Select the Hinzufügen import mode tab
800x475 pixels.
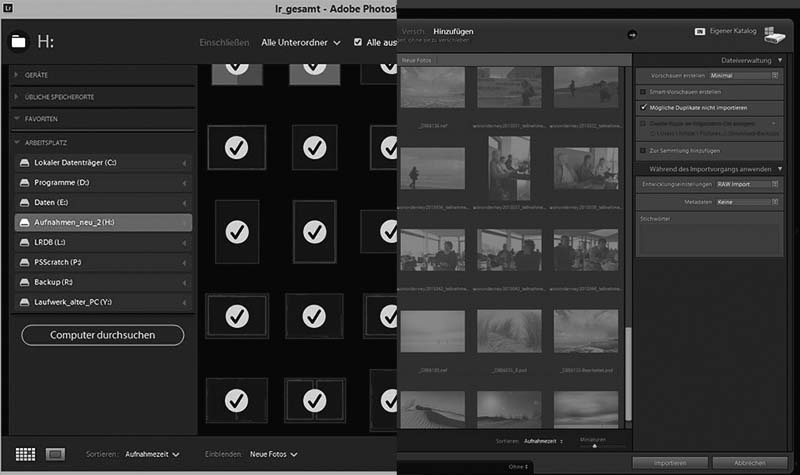[x=453, y=32]
